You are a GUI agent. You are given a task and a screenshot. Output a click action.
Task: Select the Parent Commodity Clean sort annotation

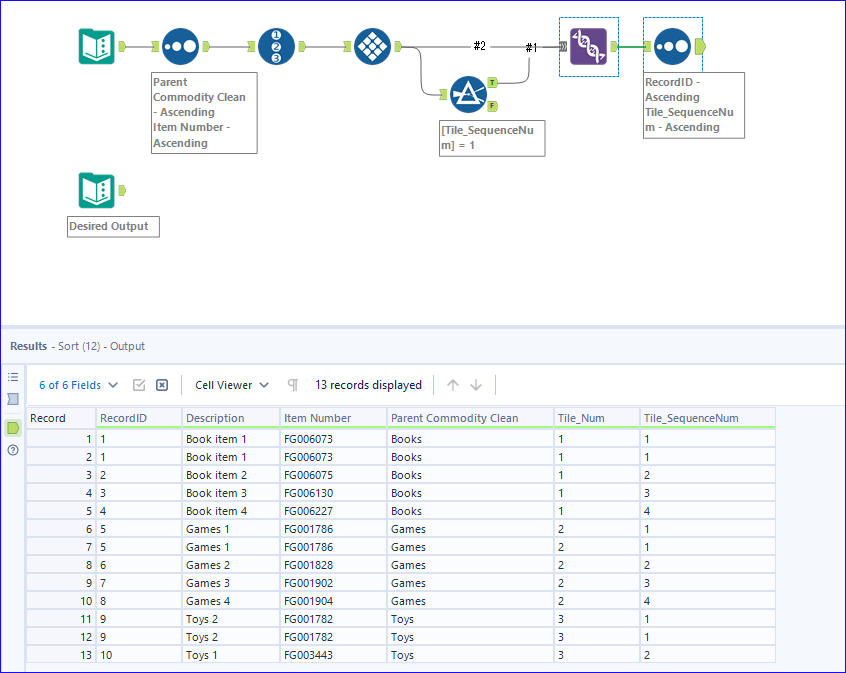click(x=204, y=113)
